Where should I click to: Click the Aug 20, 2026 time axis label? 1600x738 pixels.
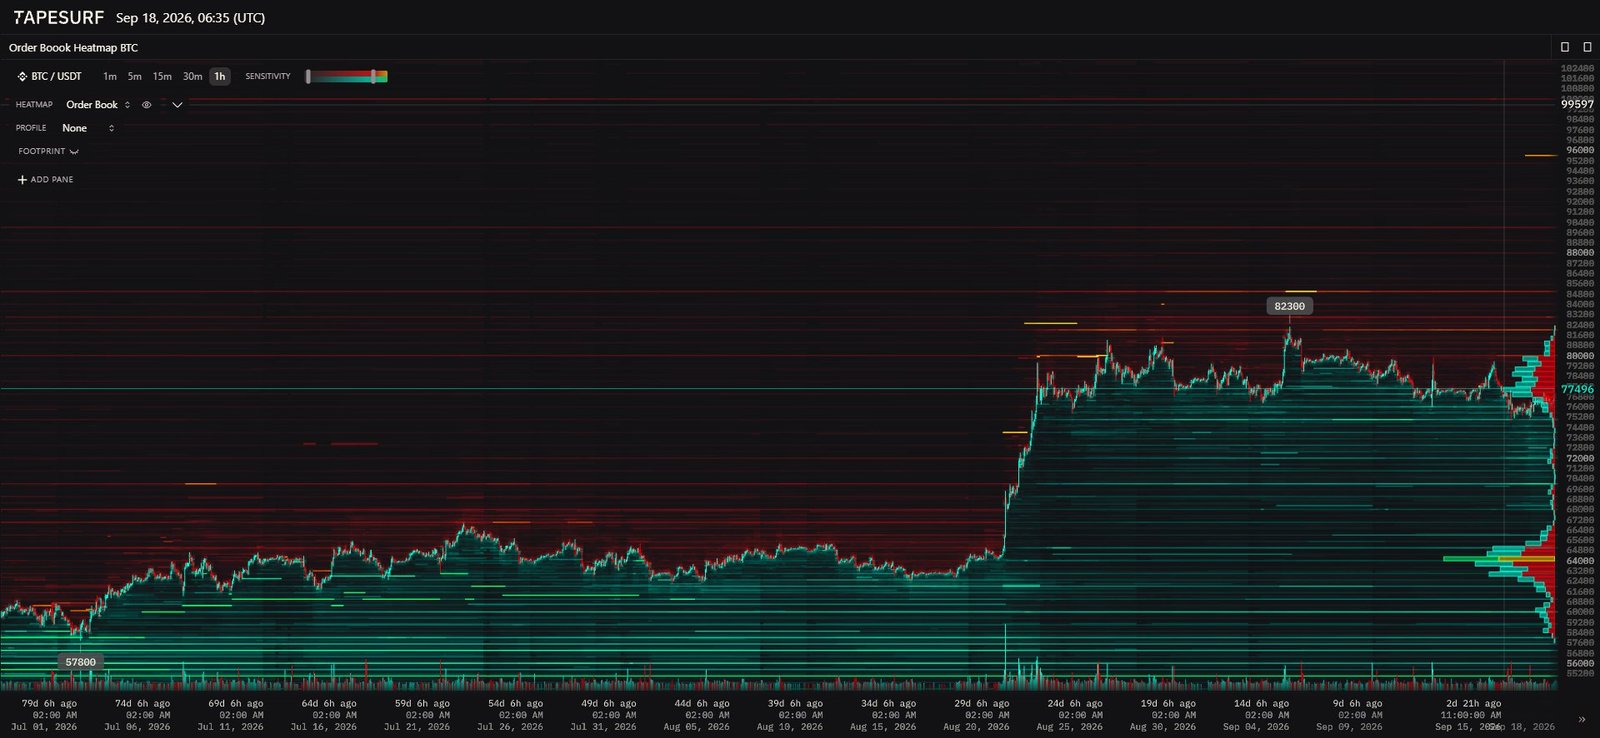click(x=977, y=727)
